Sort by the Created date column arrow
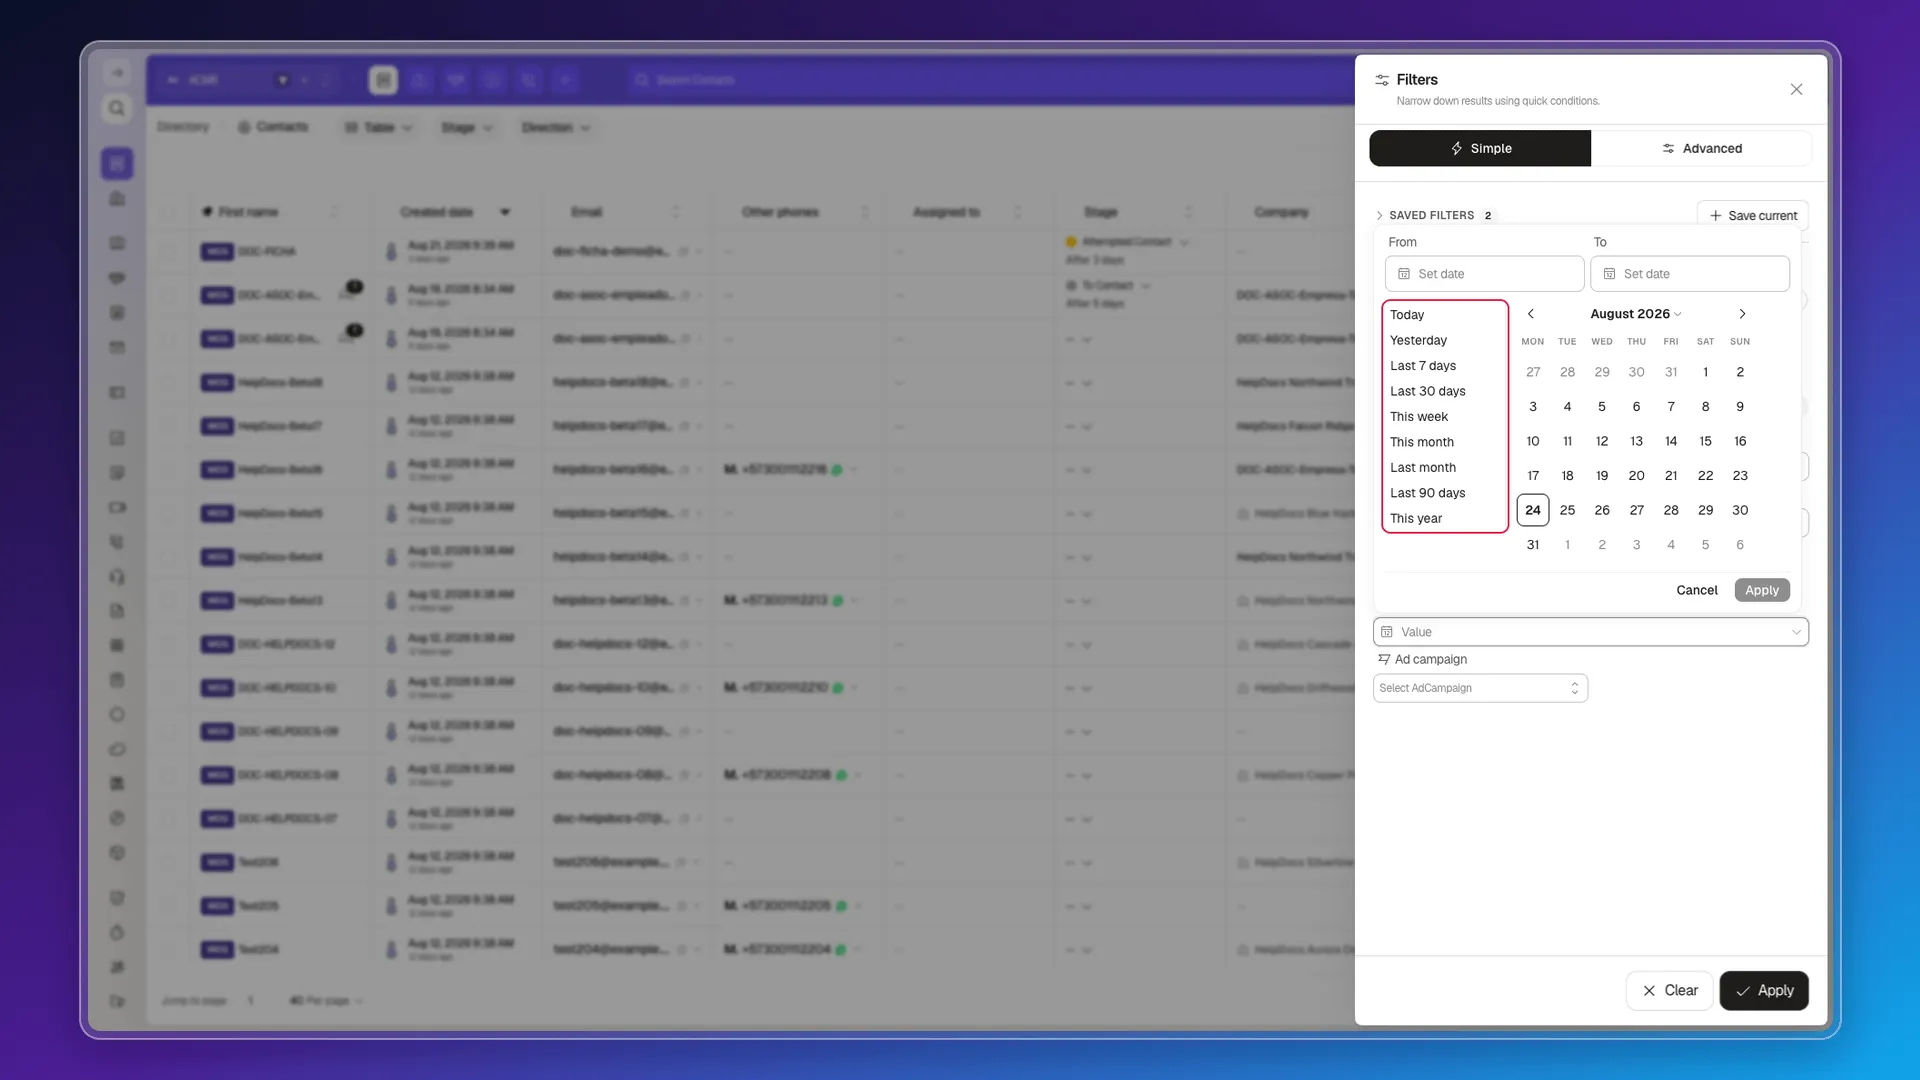 pos(505,212)
